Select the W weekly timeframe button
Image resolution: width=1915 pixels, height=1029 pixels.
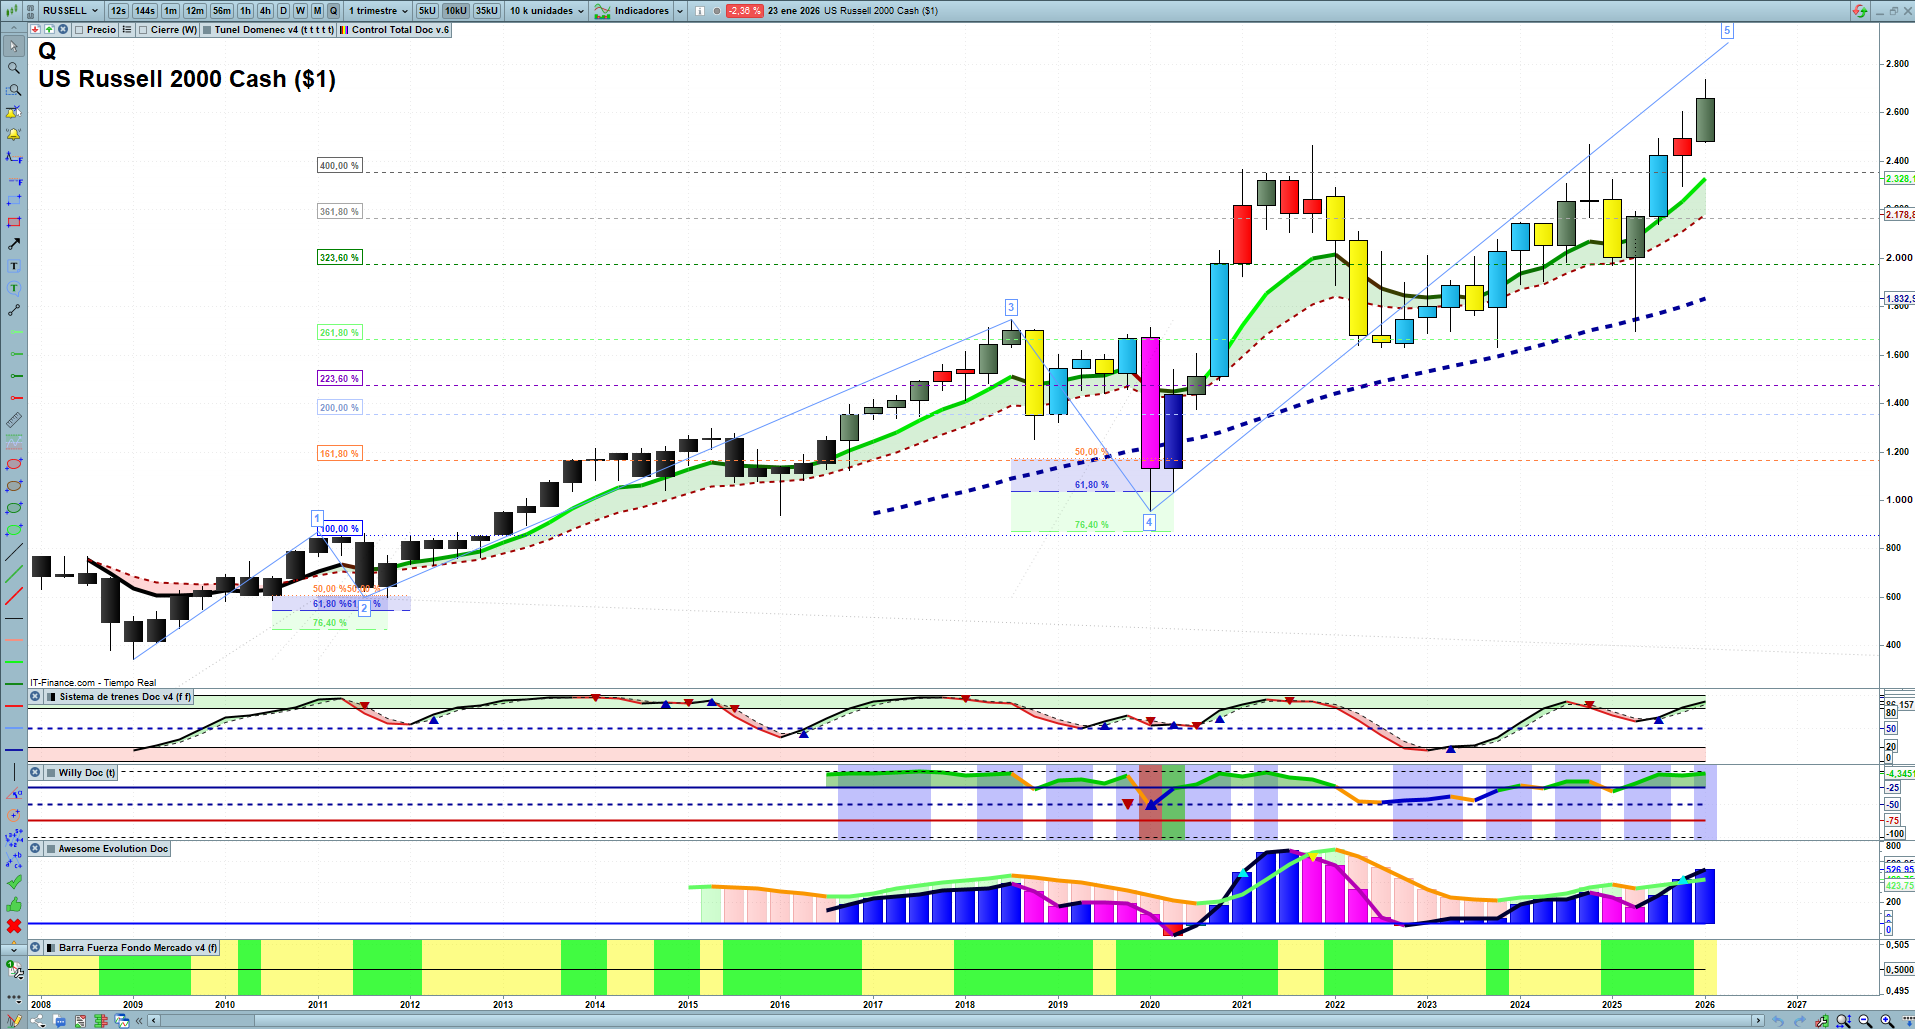300,11
